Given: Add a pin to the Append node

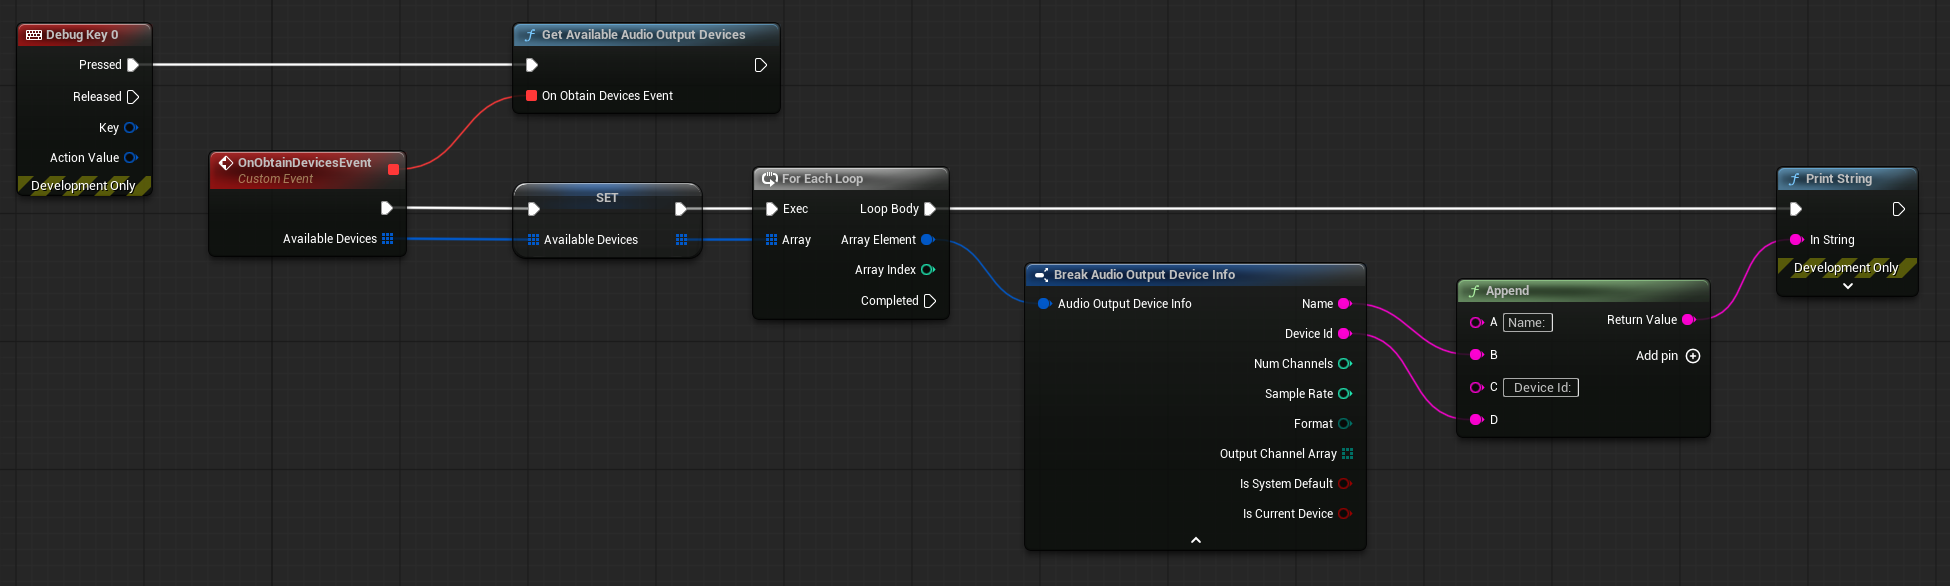Looking at the screenshot, I should point(1693,356).
